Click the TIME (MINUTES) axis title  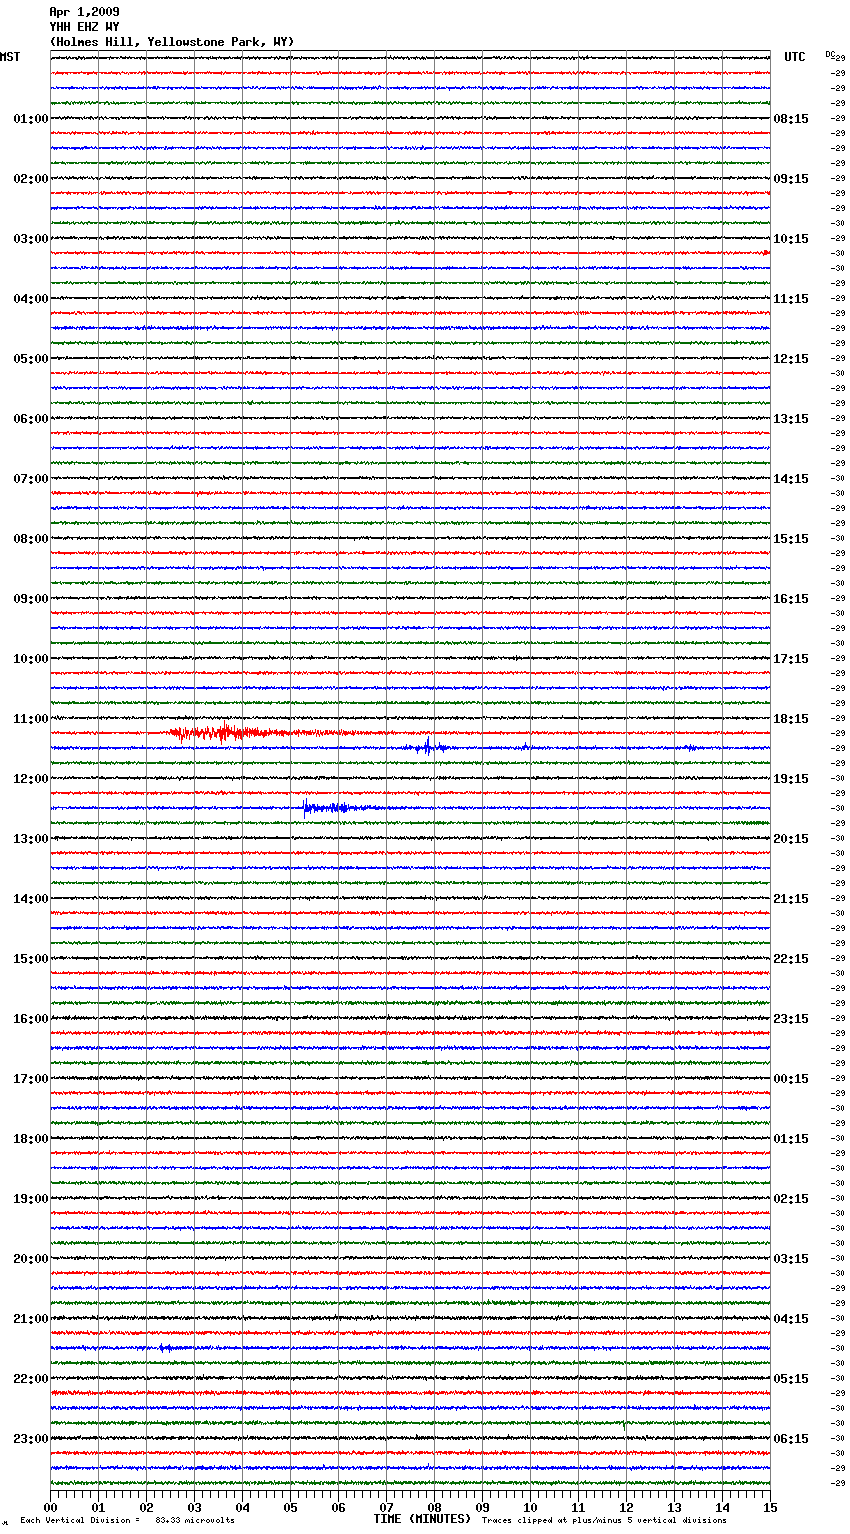[422, 1519]
